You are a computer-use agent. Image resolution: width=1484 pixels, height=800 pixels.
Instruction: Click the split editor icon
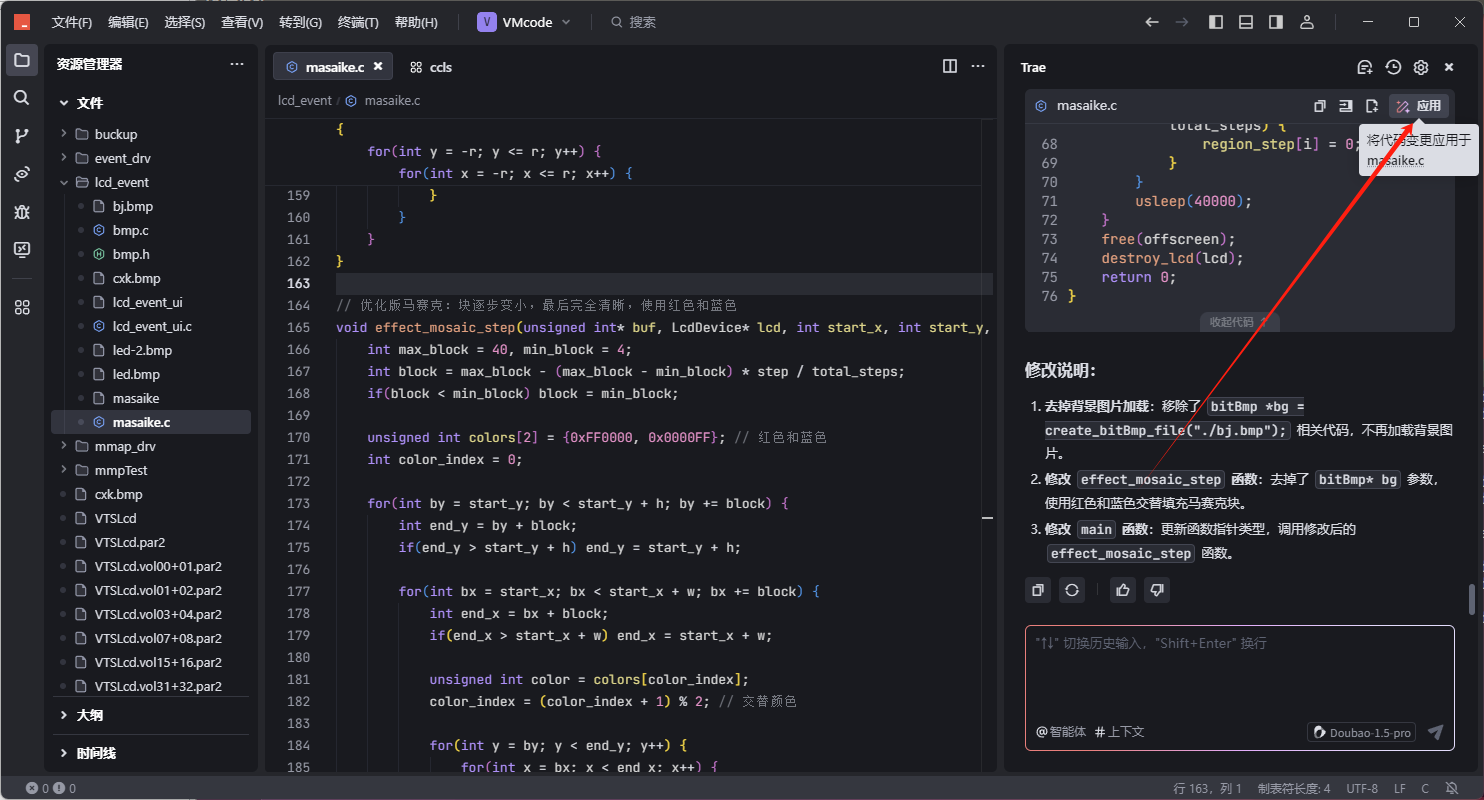coord(950,66)
